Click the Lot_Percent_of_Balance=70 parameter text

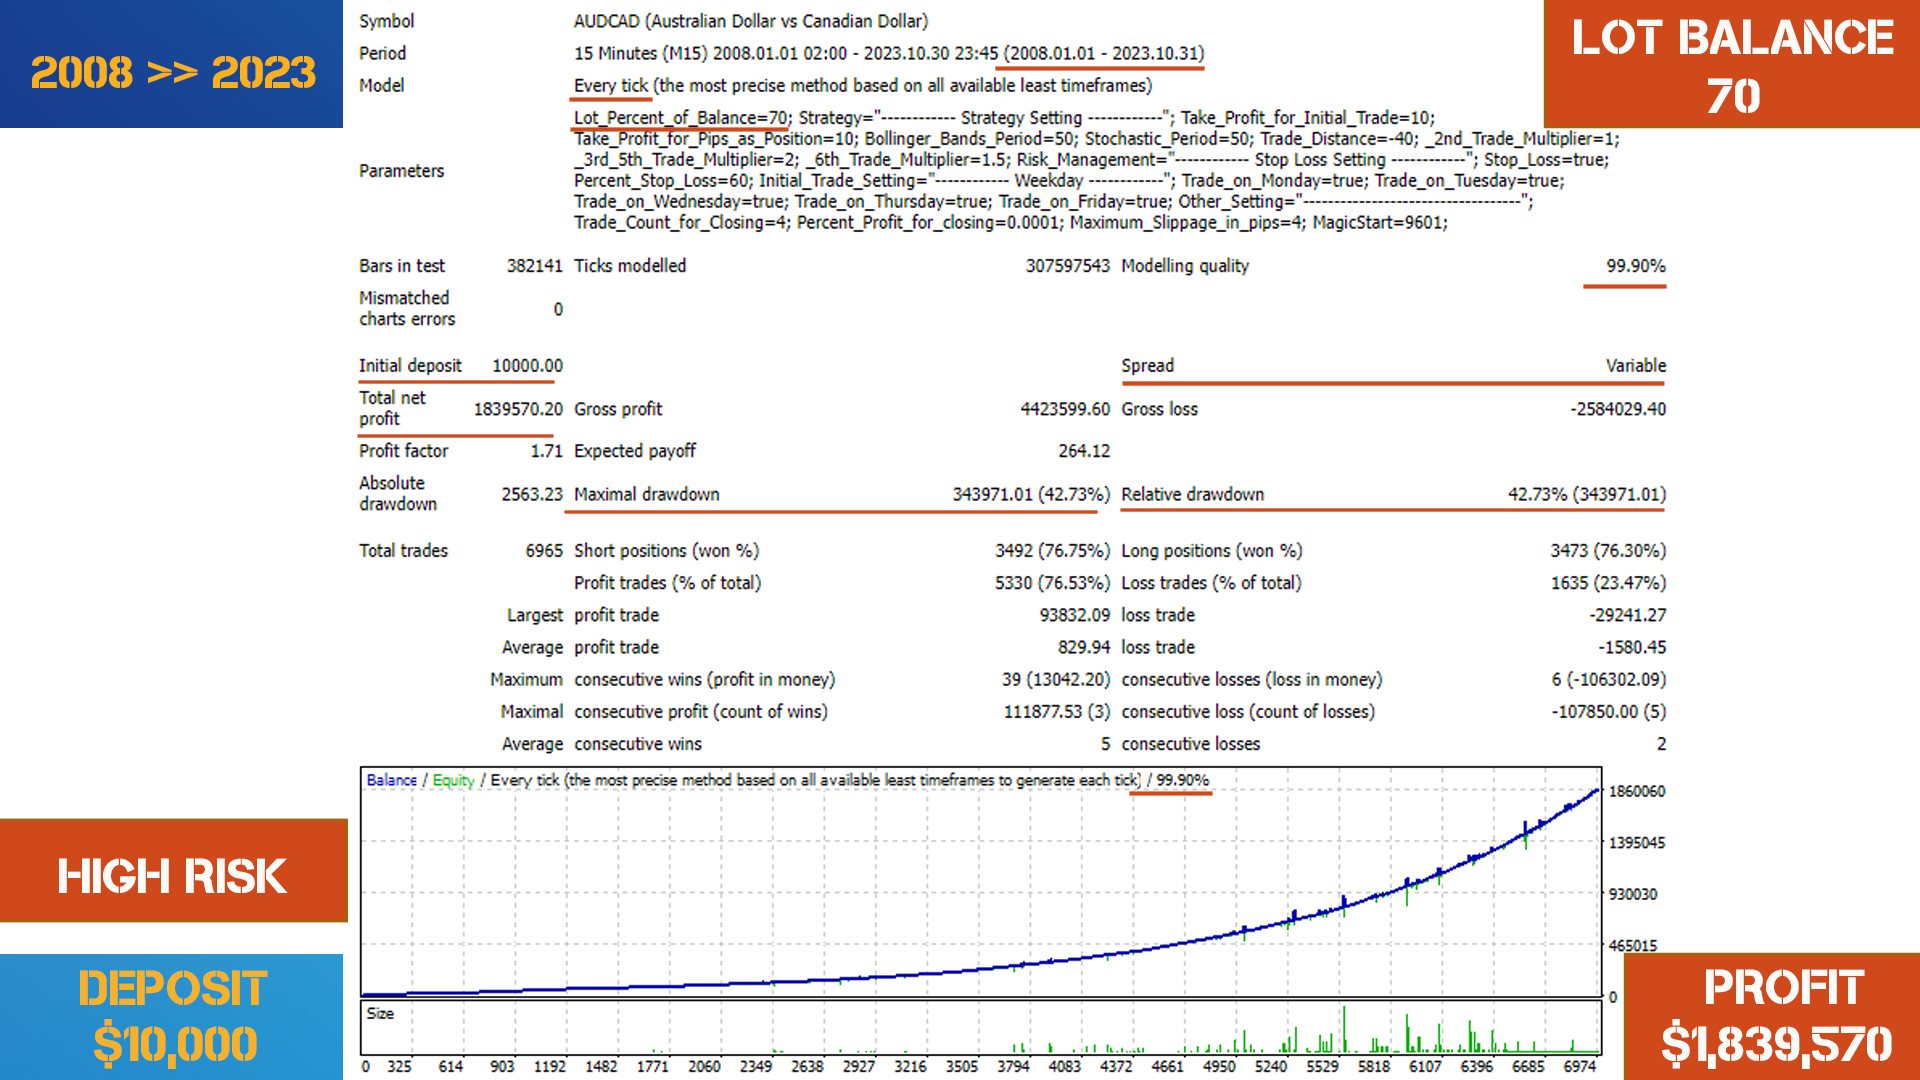tap(680, 118)
